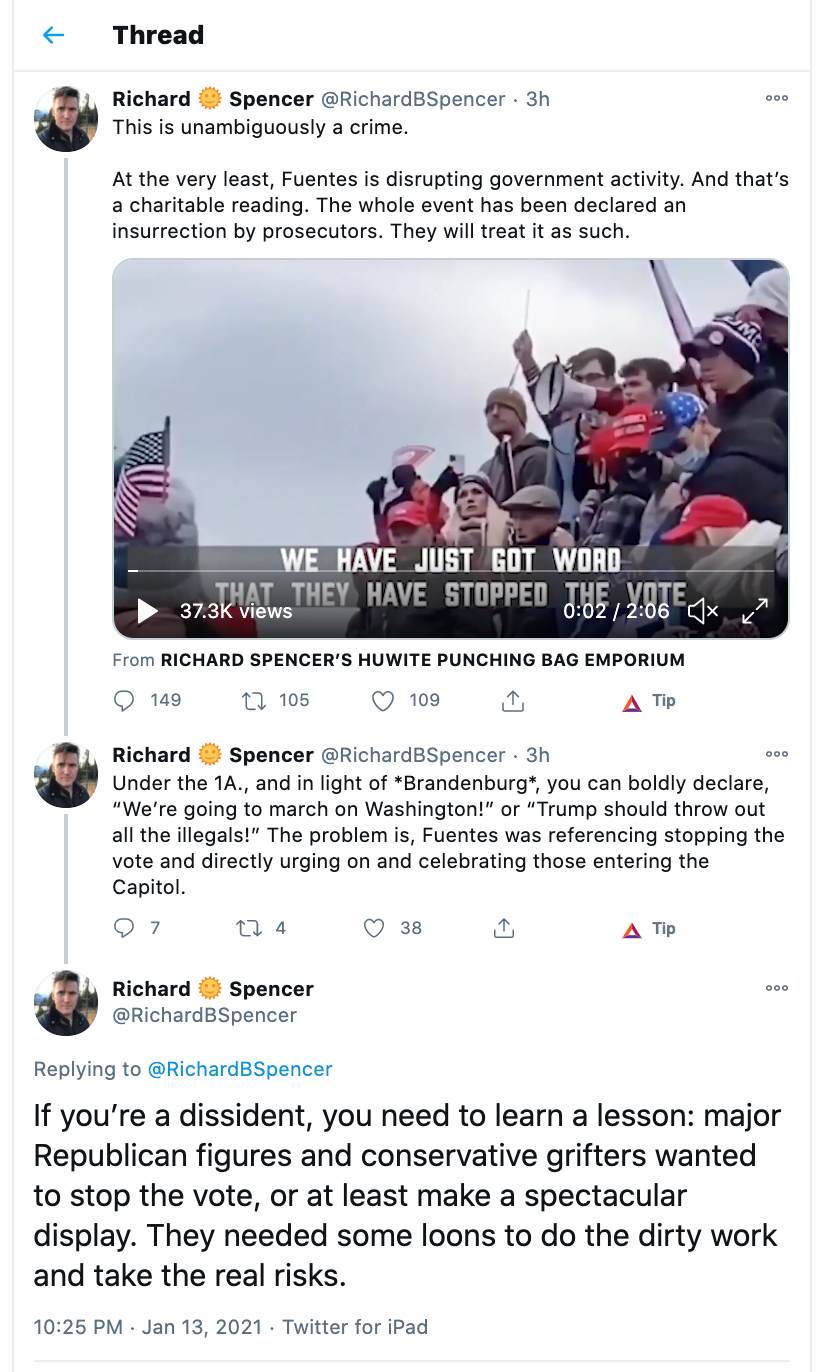
Task: Play the embedded video
Action: tap(147, 610)
